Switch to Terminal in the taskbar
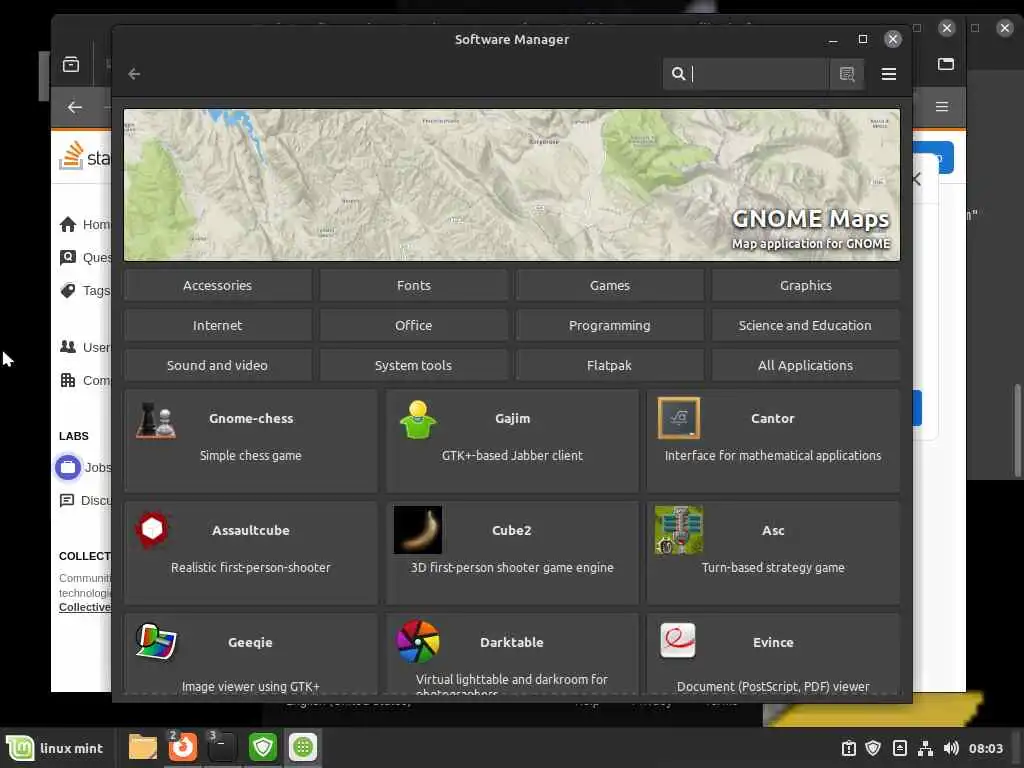Viewport: 1024px width, 768px height. [x=222, y=747]
